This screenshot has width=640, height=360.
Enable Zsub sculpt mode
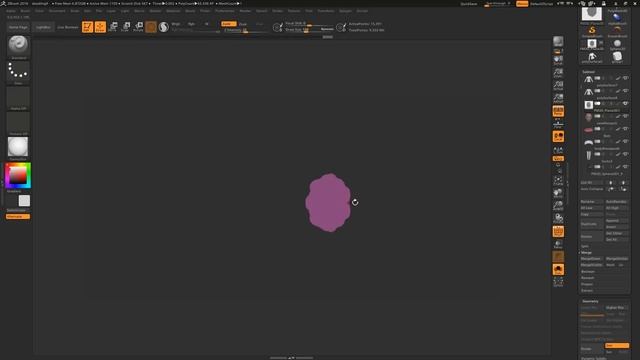coord(243,24)
